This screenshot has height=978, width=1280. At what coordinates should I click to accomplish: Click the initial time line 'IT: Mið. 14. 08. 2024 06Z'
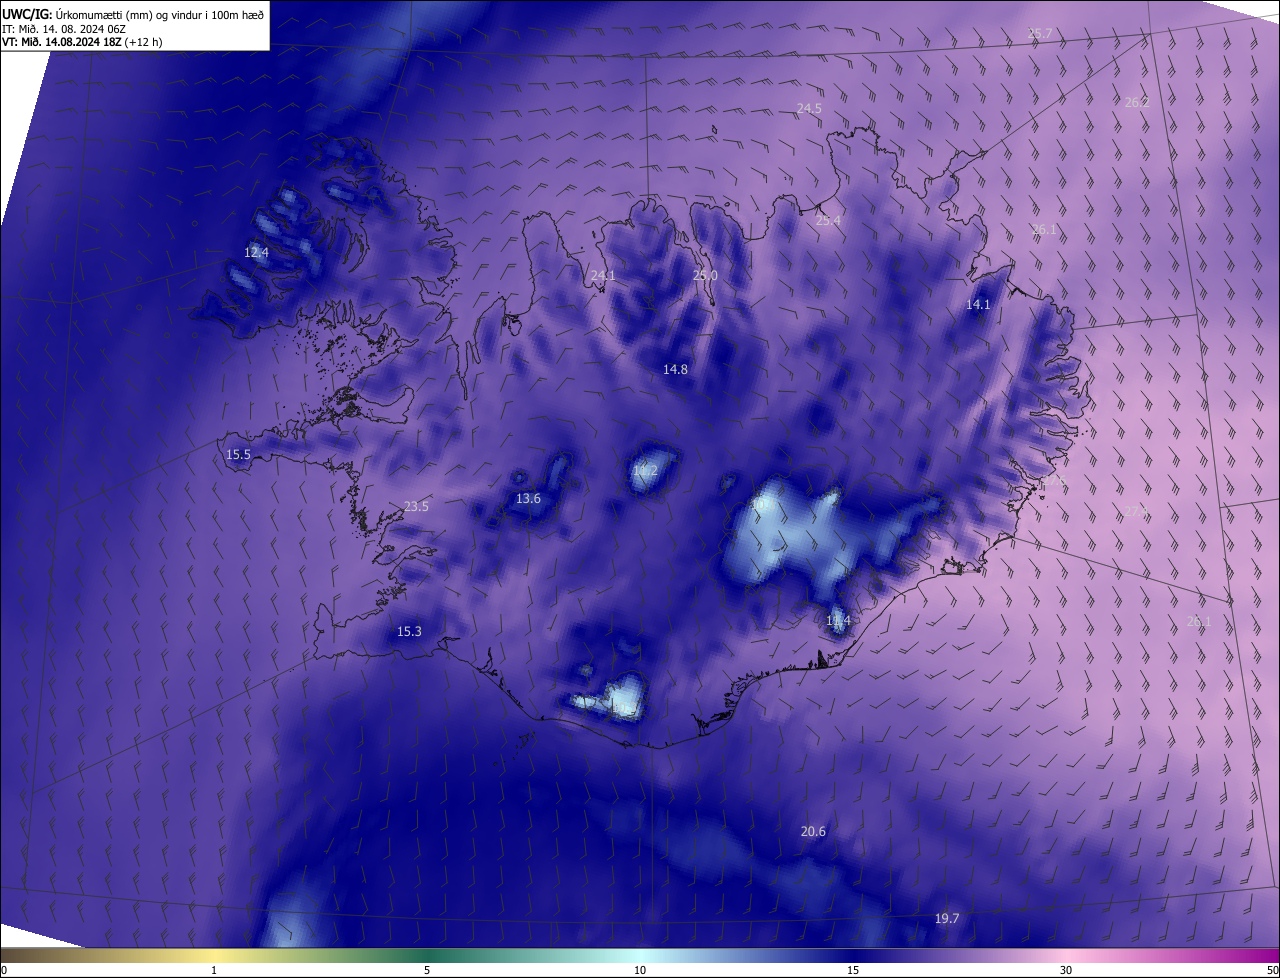[x=66, y=28]
